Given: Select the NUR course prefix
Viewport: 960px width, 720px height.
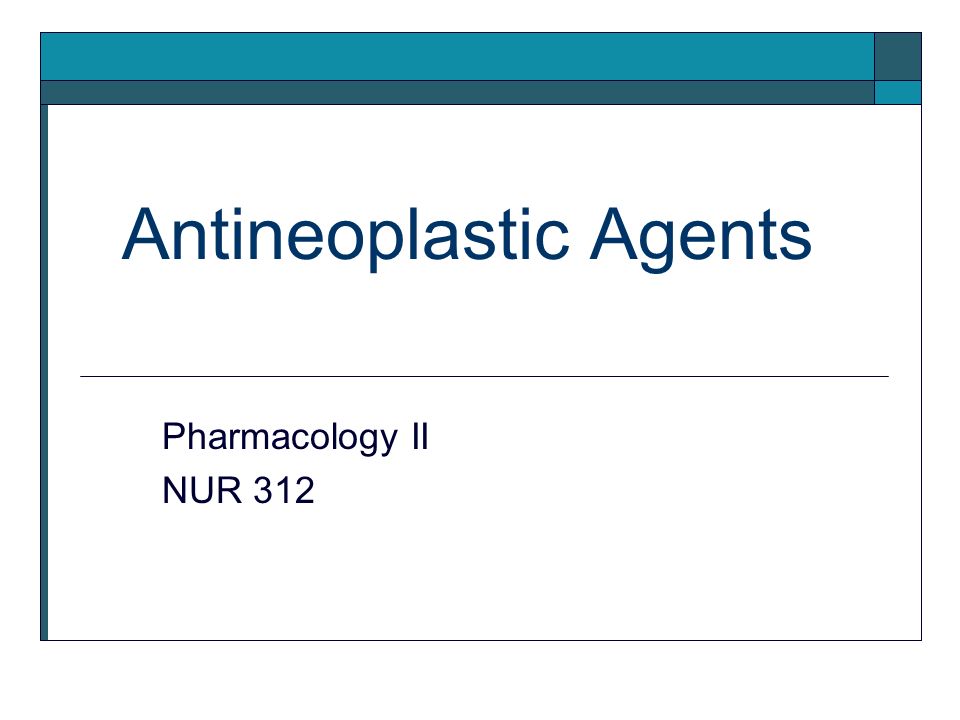Looking at the screenshot, I should coord(202,490).
